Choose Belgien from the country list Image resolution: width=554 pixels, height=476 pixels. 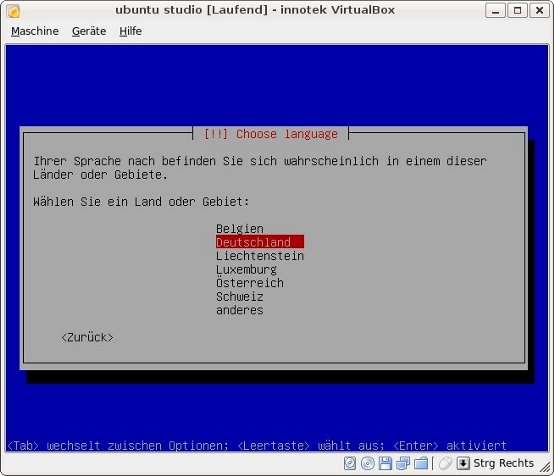click(x=240, y=229)
